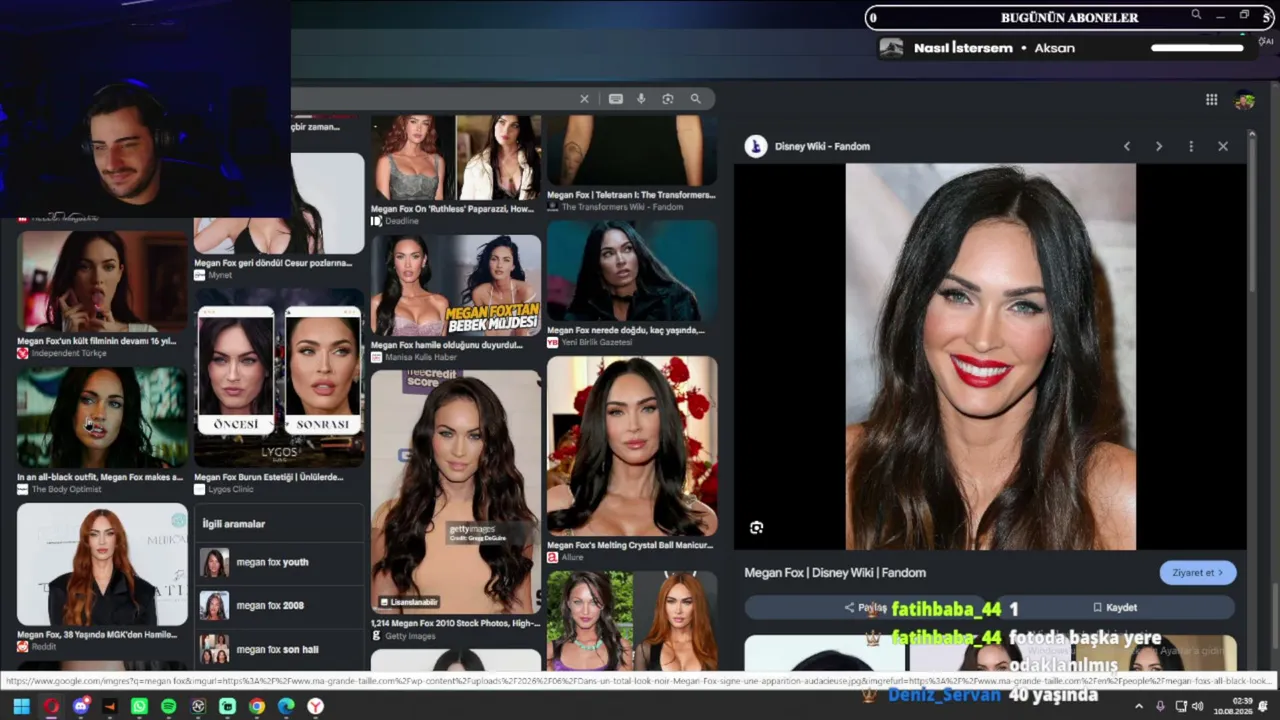
Task: Open the Body Optimist all-black outfit thumbnail
Action: [x=102, y=417]
